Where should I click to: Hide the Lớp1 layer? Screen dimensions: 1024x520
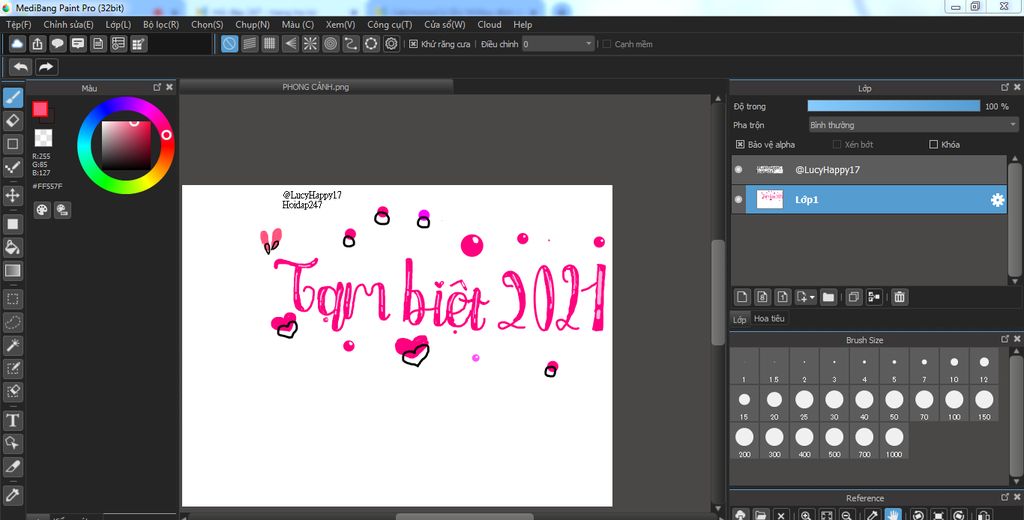pyautogui.click(x=739, y=200)
